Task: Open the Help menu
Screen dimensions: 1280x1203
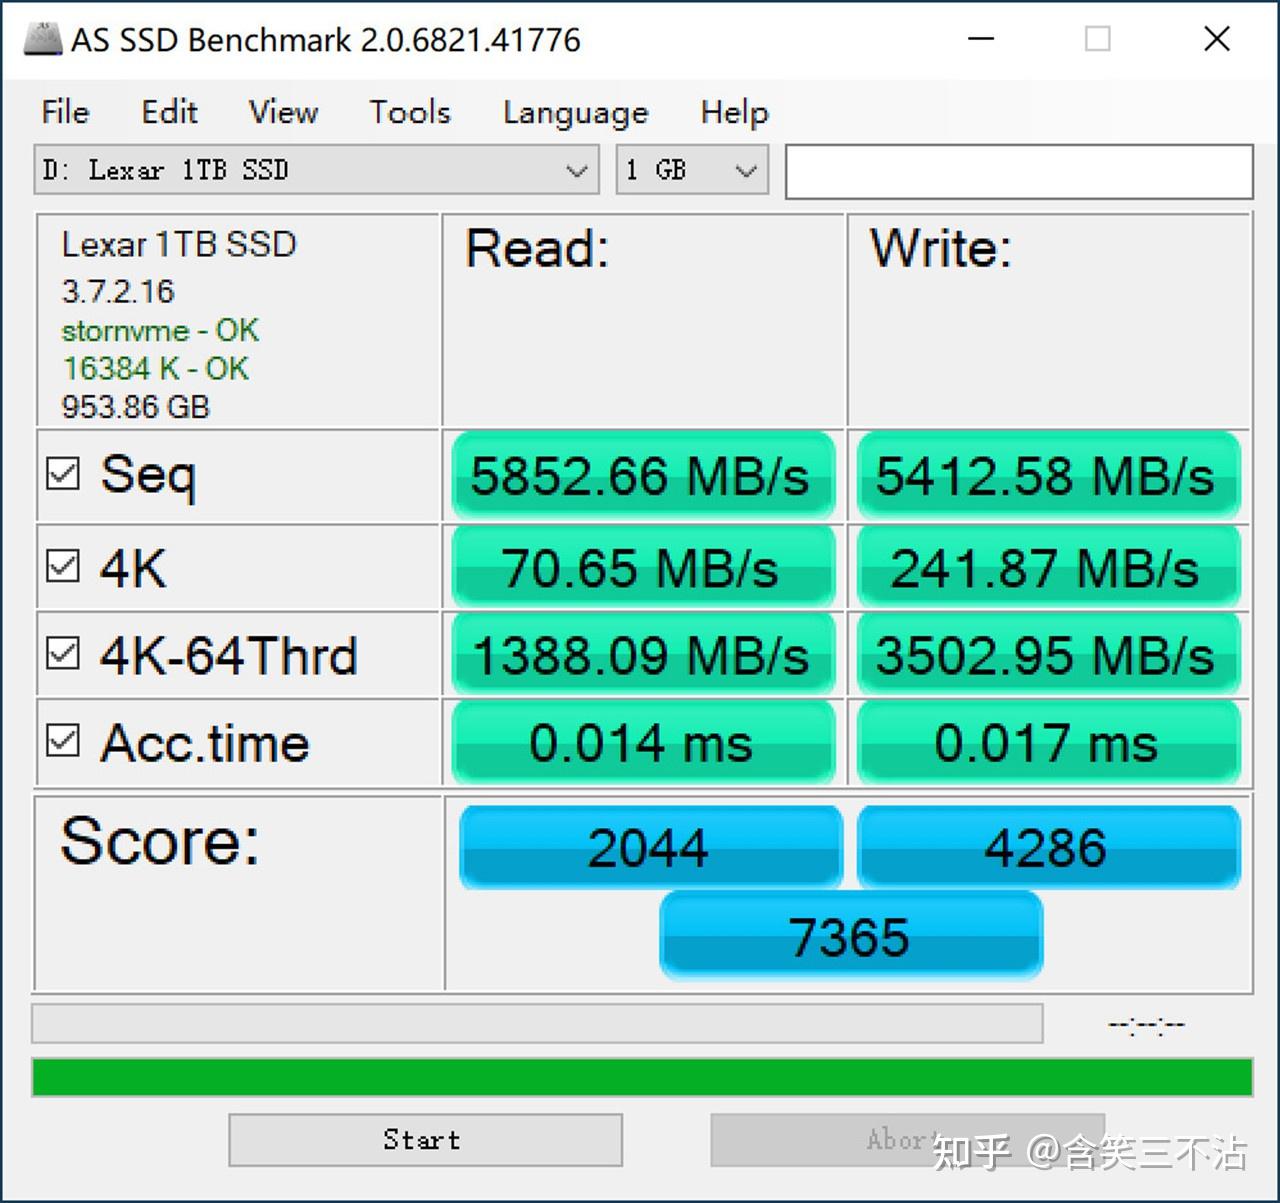Action: coord(733,112)
